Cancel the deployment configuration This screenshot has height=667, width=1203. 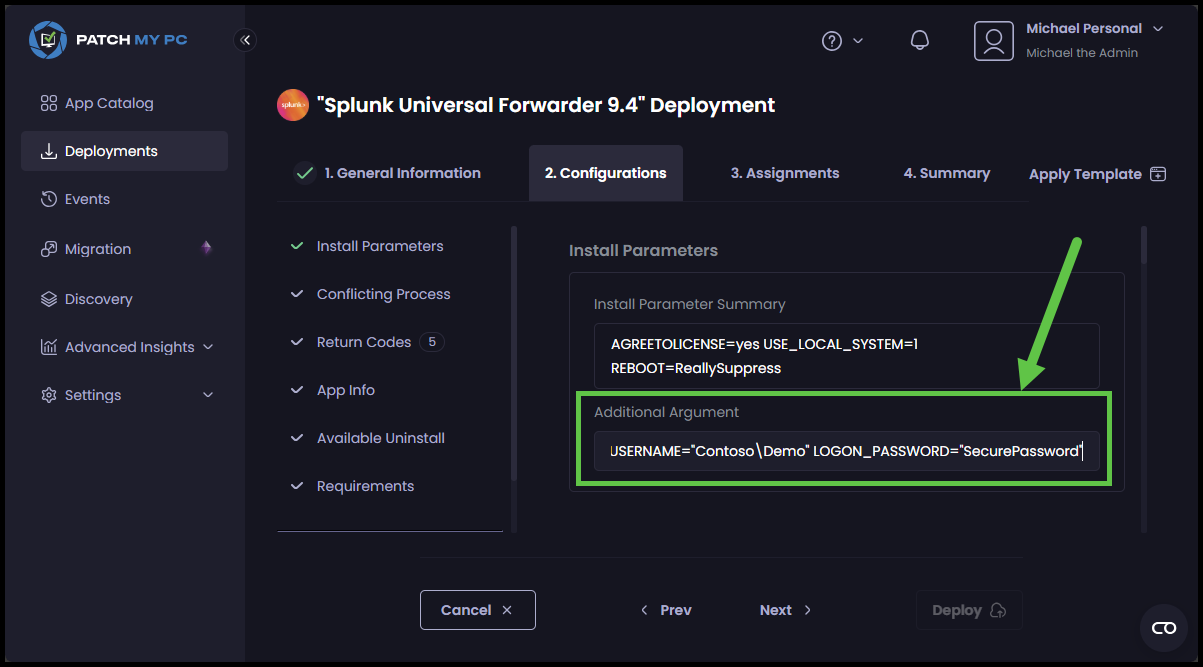coord(477,609)
